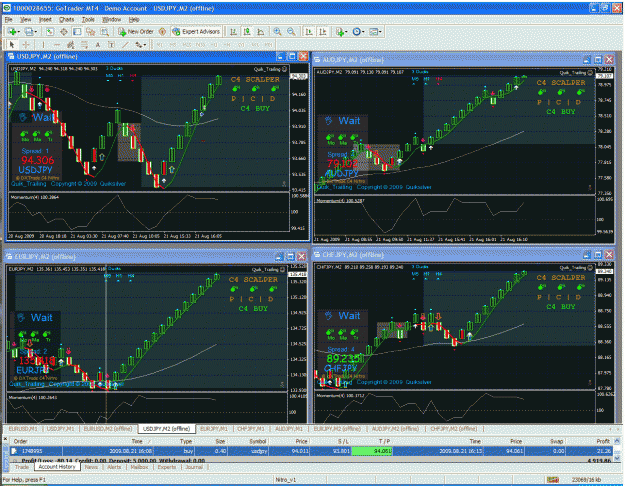Select the crosshair tool
The image size is (625, 486).
(26, 45)
